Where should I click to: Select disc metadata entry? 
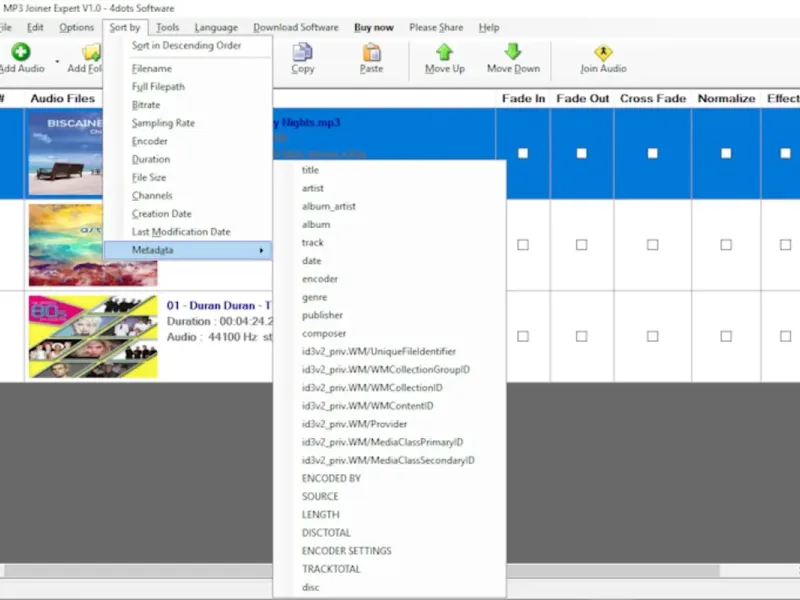coord(389,587)
